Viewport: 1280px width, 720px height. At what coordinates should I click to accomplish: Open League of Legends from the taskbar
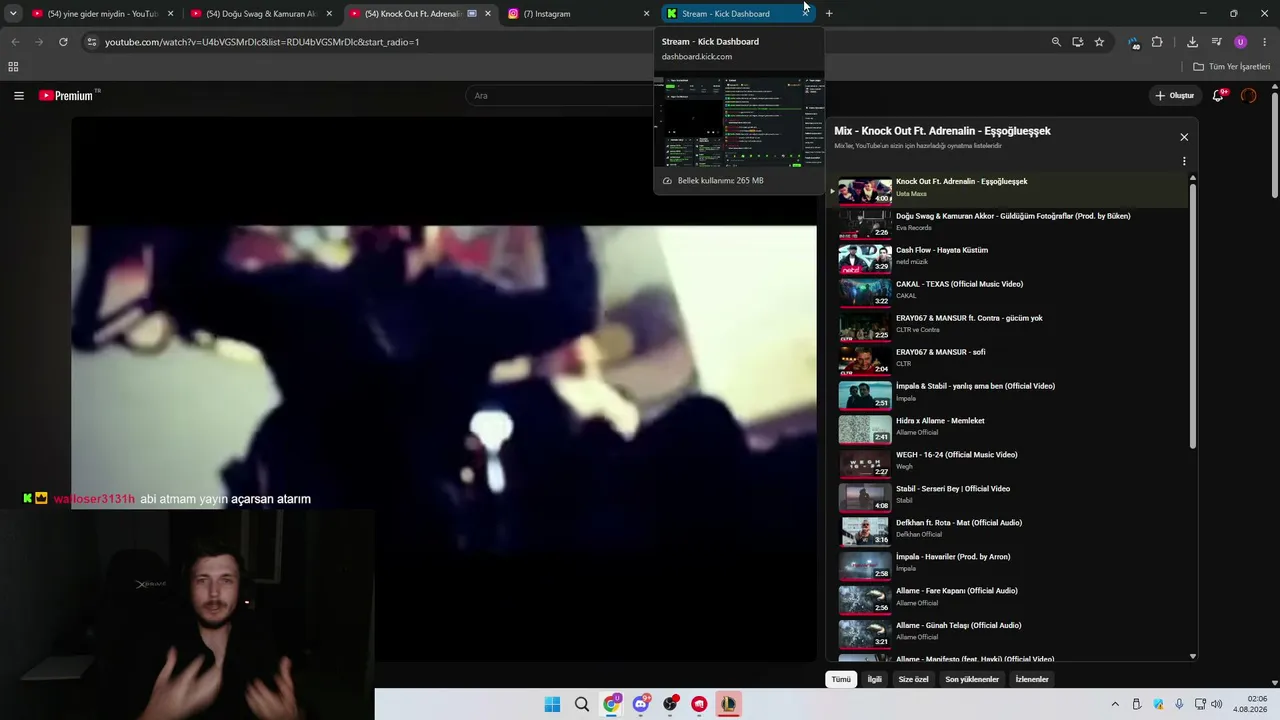pos(728,704)
